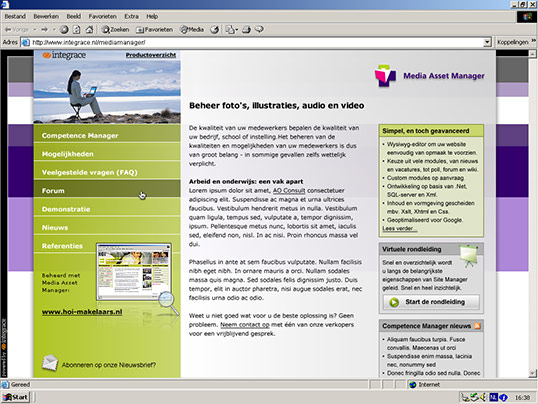Refresh the current page
The height and width of the screenshot is (404, 538).
77,30
